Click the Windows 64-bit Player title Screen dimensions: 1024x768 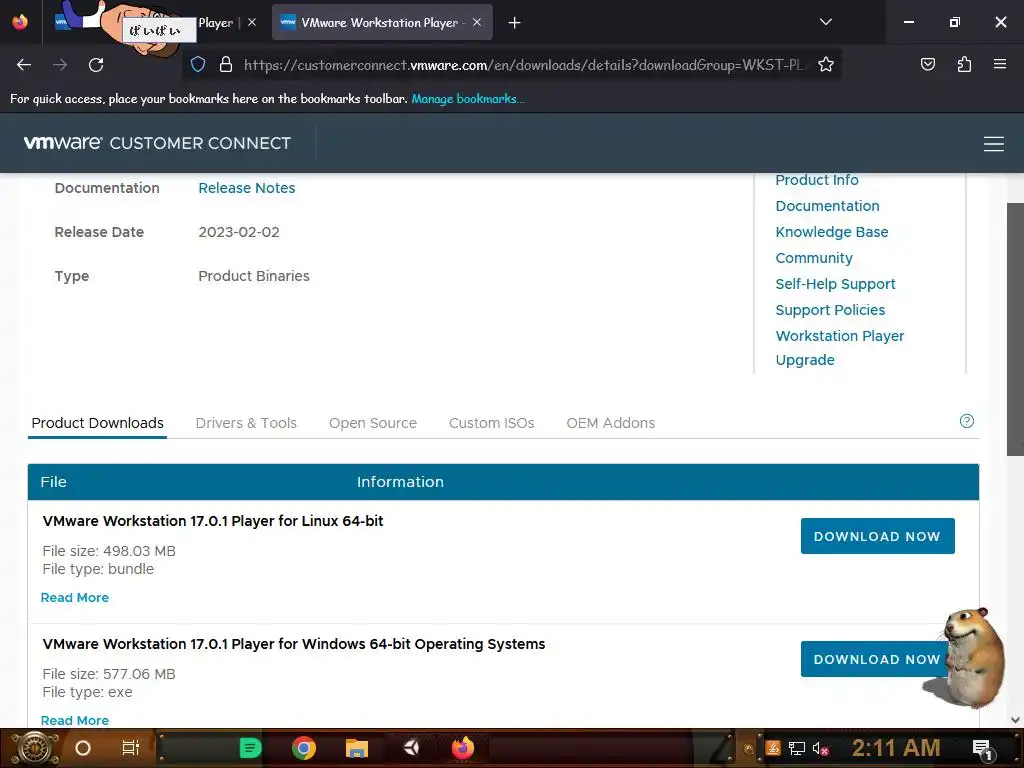(x=294, y=644)
